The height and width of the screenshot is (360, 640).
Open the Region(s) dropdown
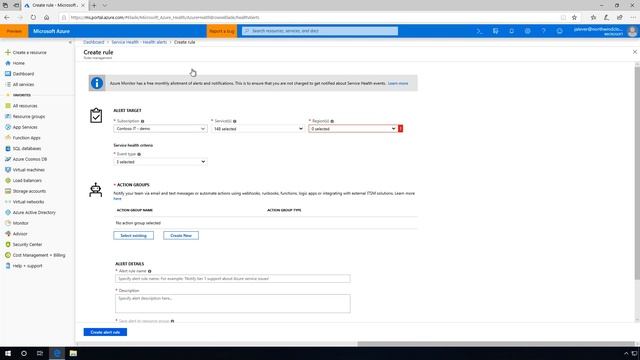point(353,129)
